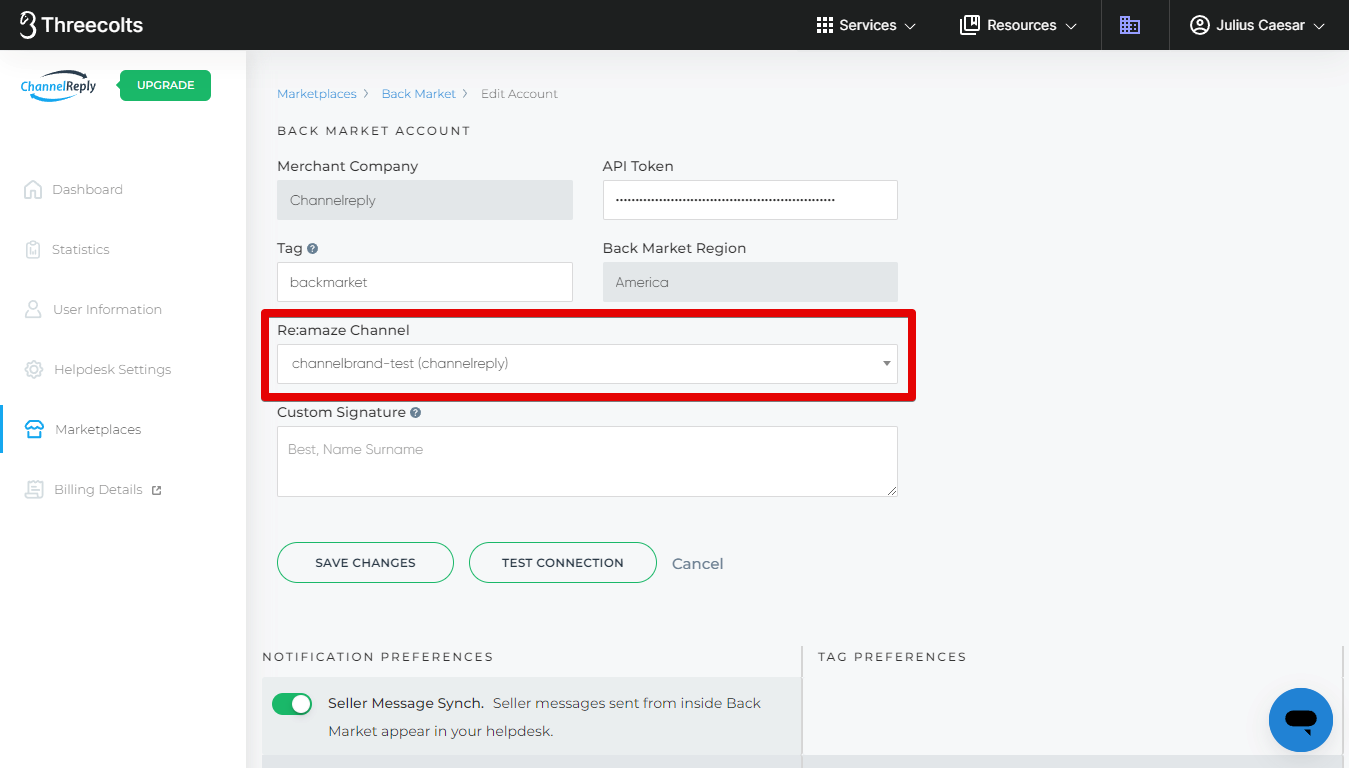
Task: Click the ChannelReply logo
Action: 59,85
